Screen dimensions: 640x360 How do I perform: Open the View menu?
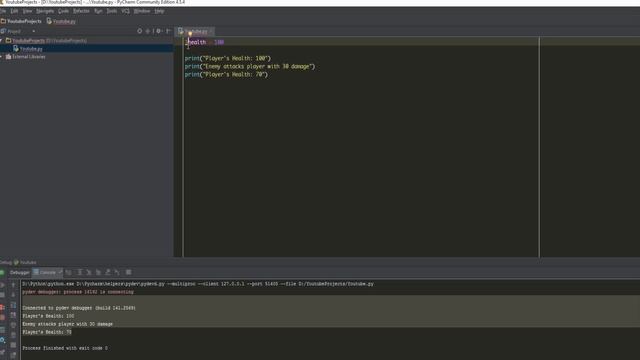[x=27, y=11]
